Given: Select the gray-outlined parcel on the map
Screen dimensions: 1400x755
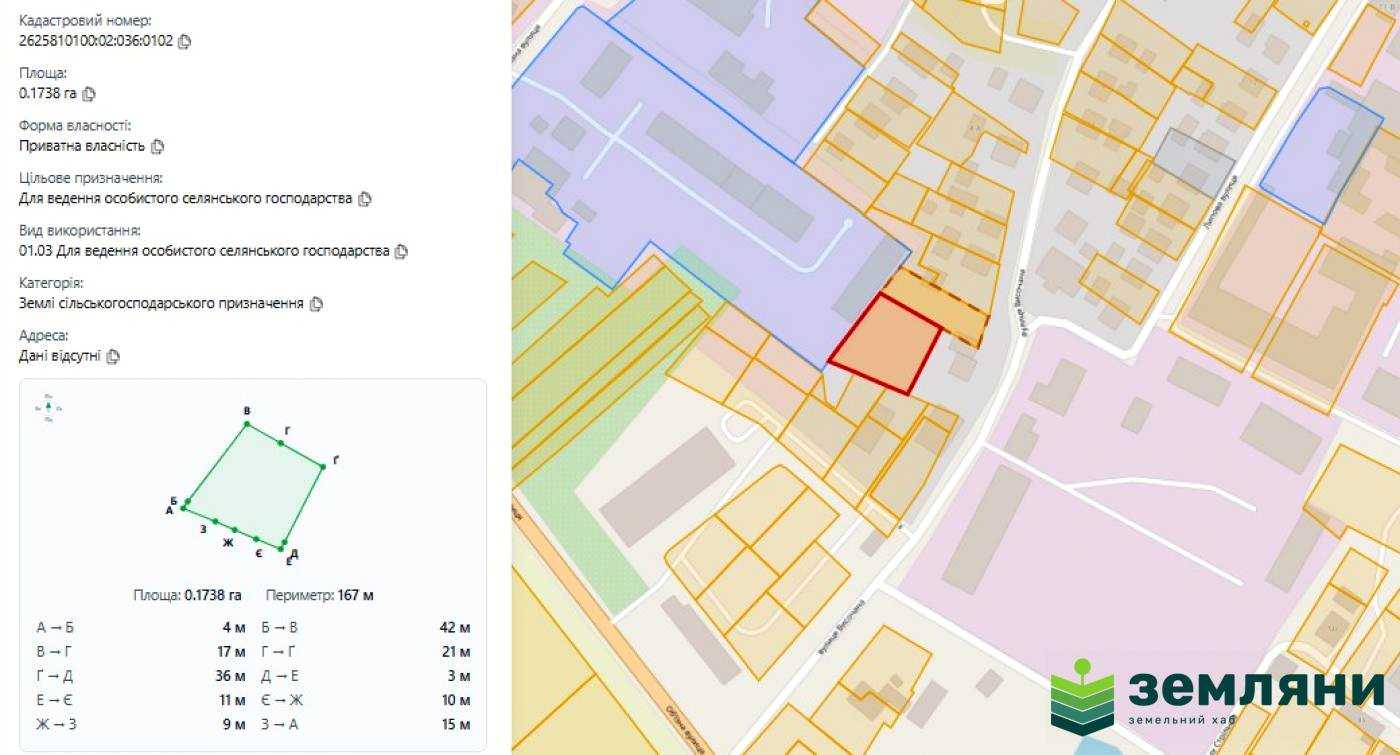Looking at the screenshot, I should point(1194,161).
